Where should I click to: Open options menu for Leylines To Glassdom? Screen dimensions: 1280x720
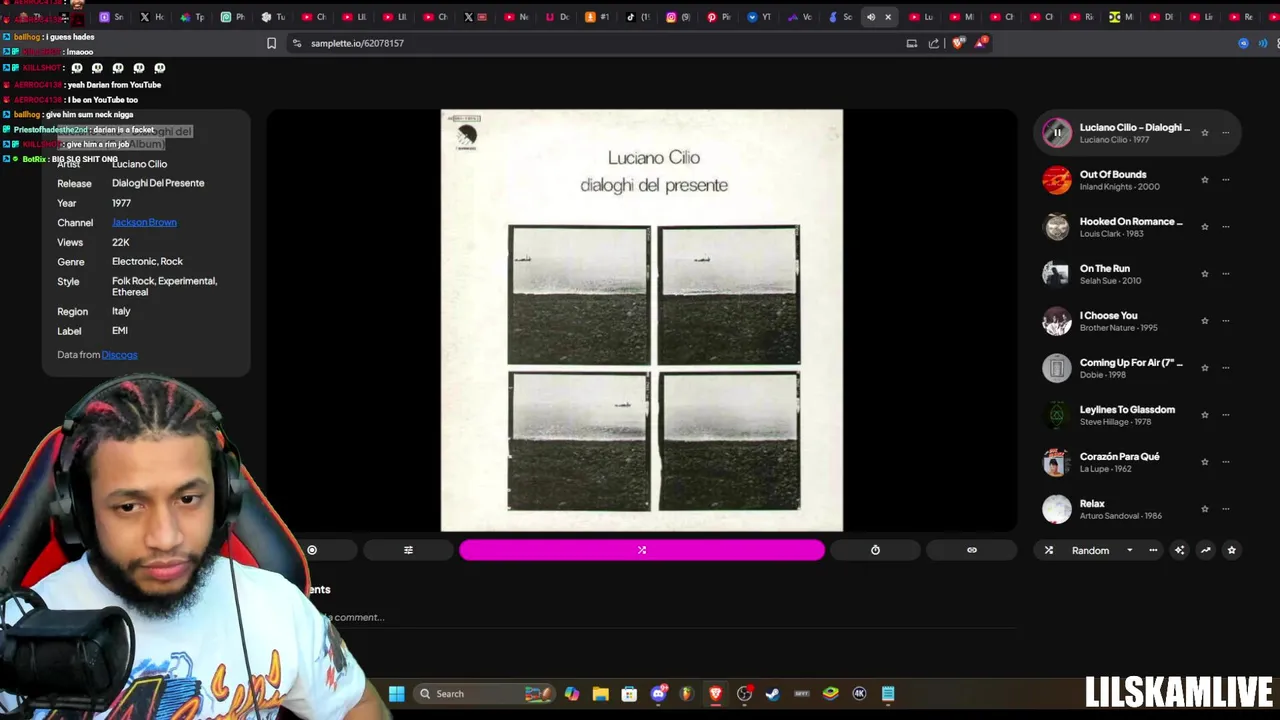(1226, 415)
